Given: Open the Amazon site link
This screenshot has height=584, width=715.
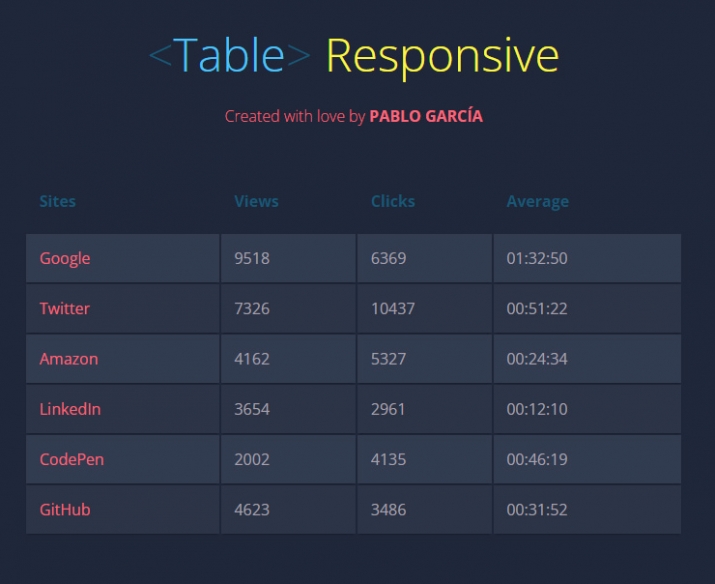Looking at the screenshot, I should point(69,359).
